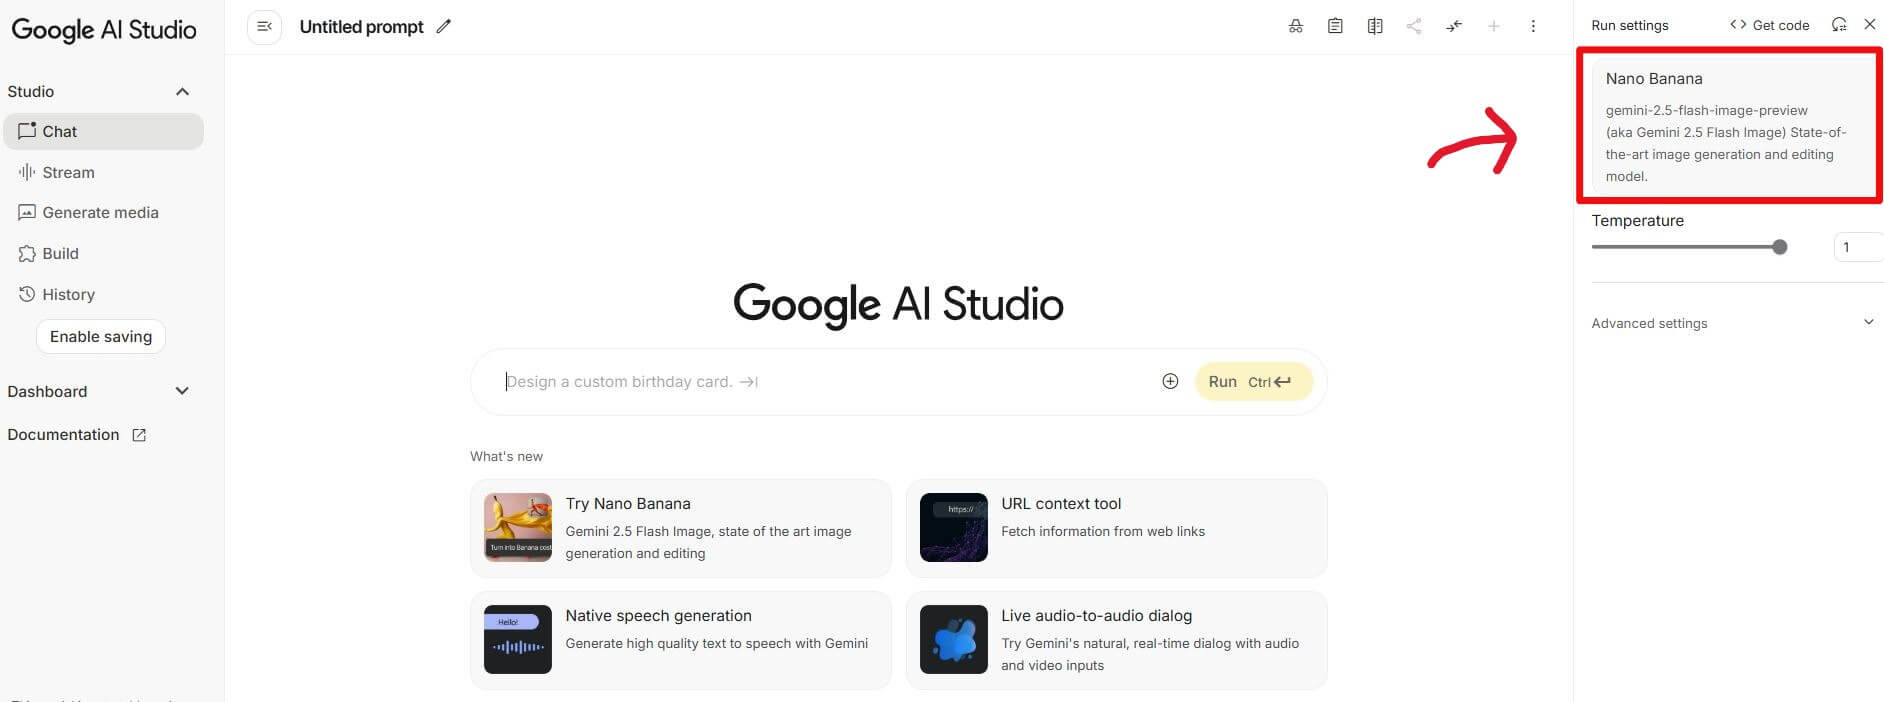Go to Generate media
The height and width of the screenshot is (702, 1884).
point(104,212)
